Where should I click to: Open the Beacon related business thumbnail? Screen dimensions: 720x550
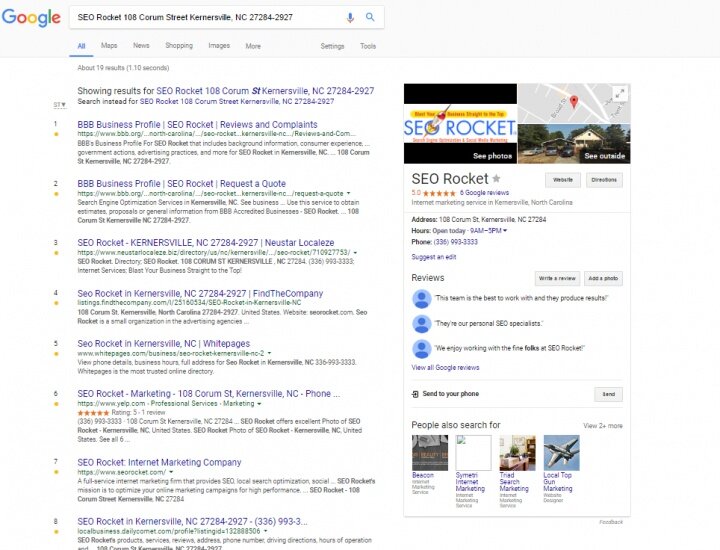[429, 453]
